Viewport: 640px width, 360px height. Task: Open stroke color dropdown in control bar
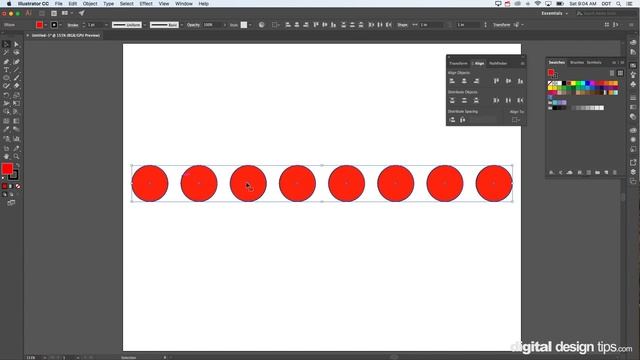[x=60, y=25]
